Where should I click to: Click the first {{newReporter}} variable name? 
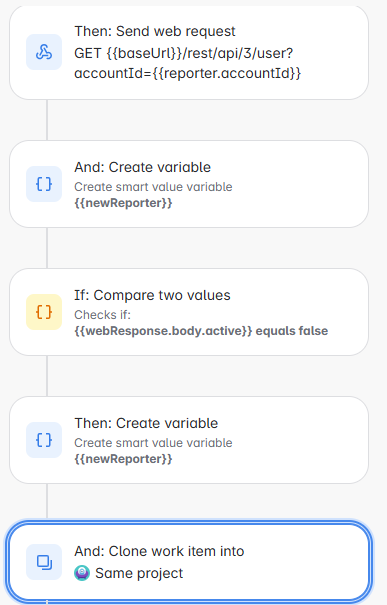tap(123, 203)
